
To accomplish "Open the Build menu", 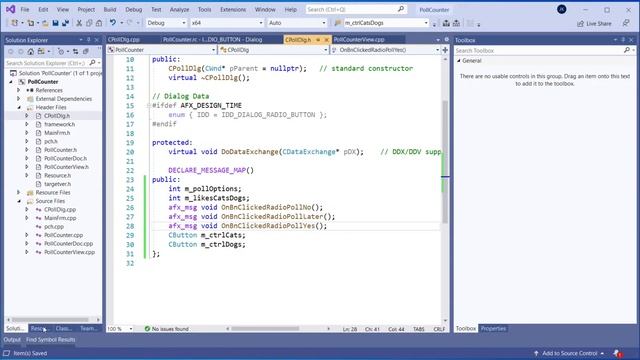I will click(109, 9).
